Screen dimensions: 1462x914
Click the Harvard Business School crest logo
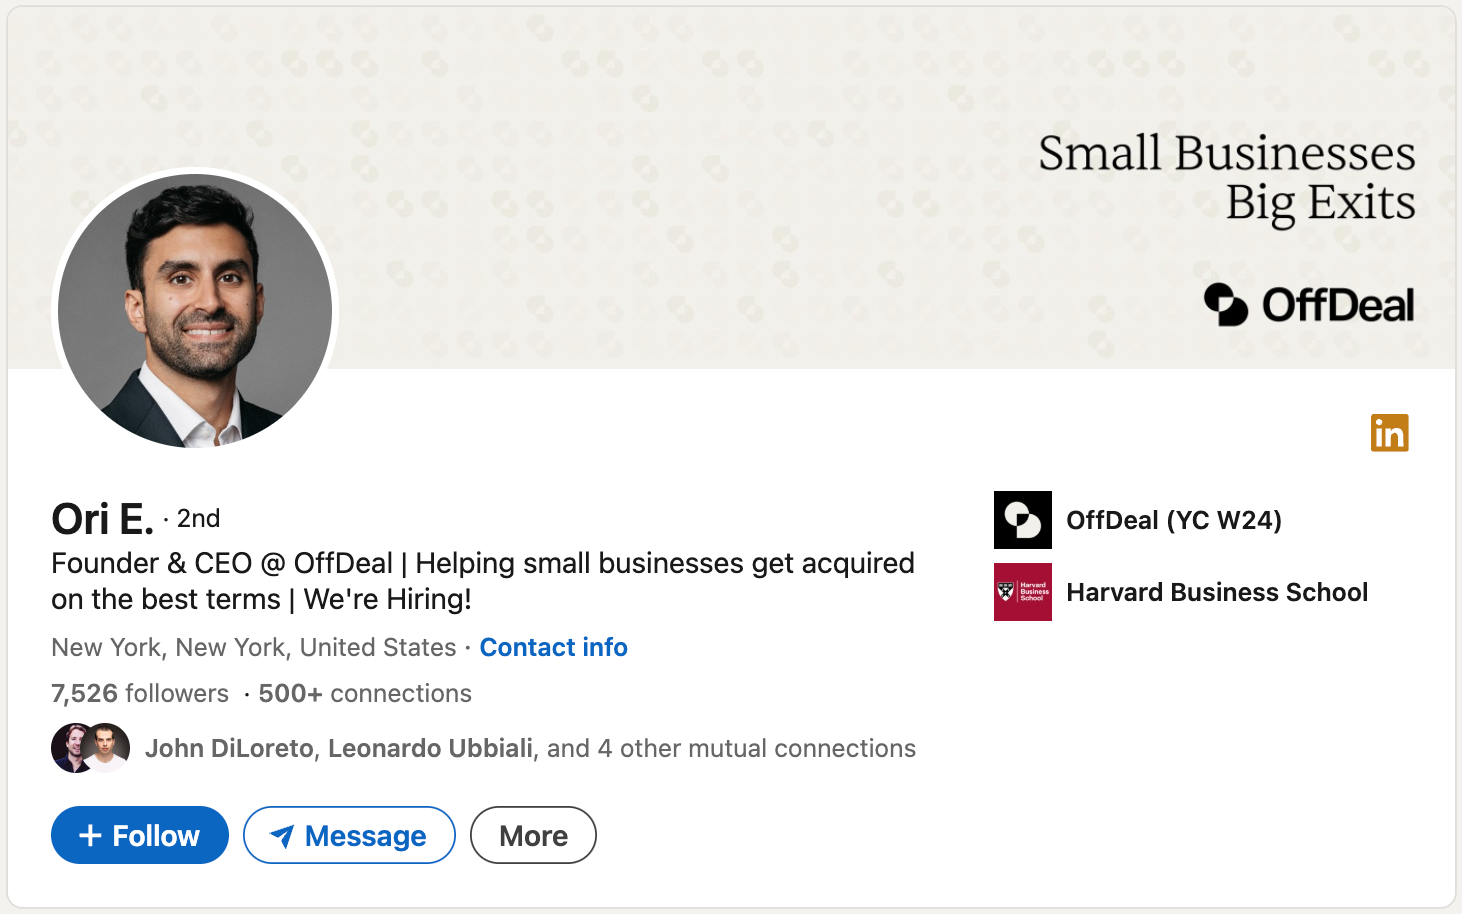click(1021, 592)
